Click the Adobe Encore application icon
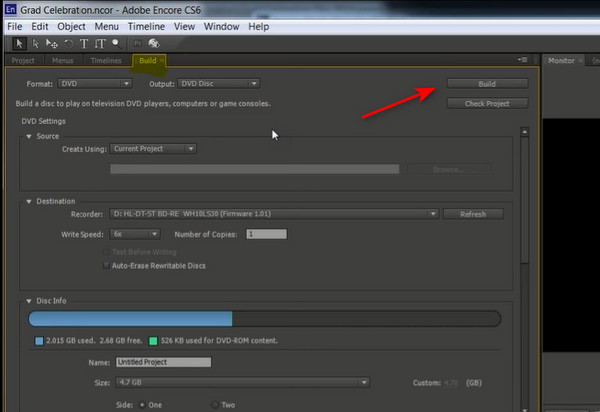Viewport: 600px width, 412px height. tap(10, 9)
